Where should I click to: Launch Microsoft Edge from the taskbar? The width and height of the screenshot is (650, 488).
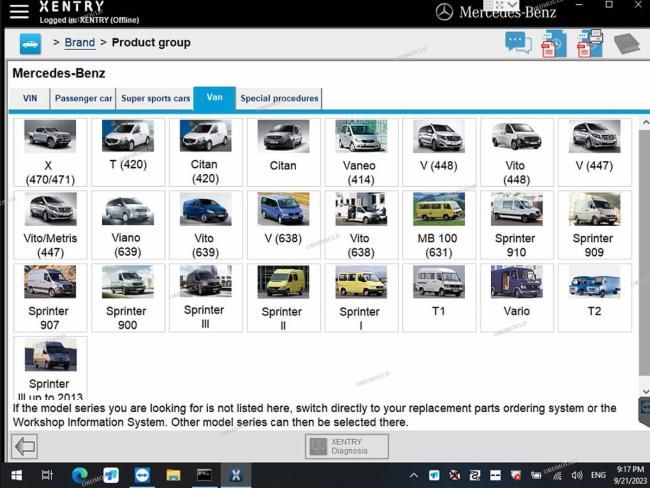tap(80, 475)
